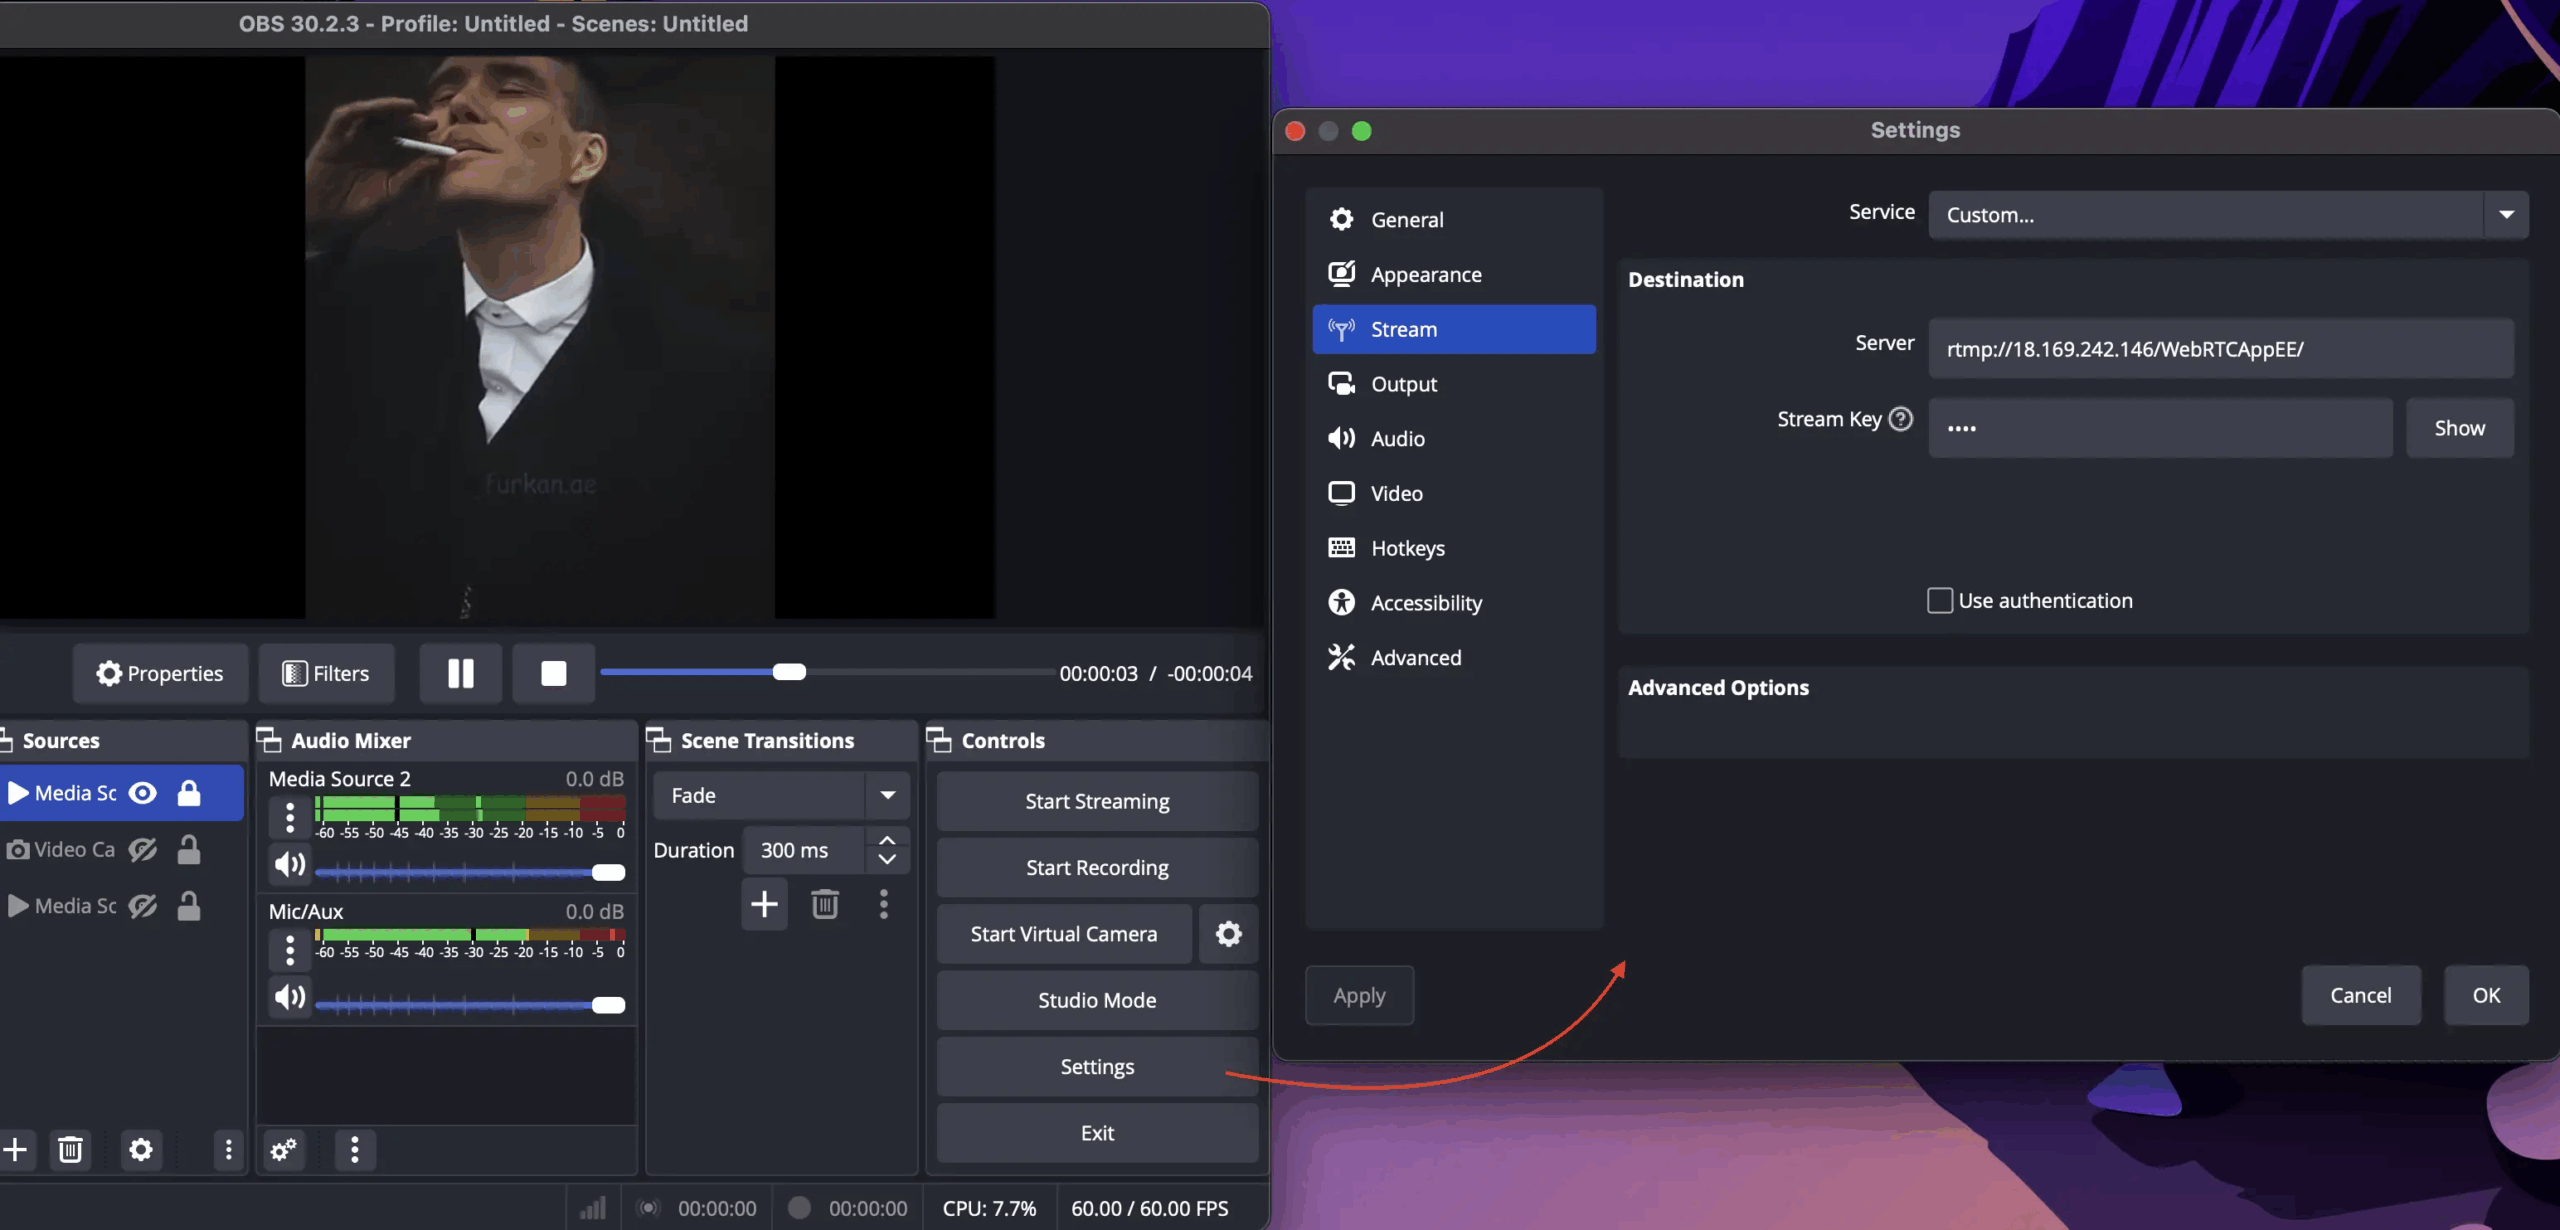Decrease transition duration with down arrow
Viewport: 2560px width, 1230px height.
click(887, 860)
